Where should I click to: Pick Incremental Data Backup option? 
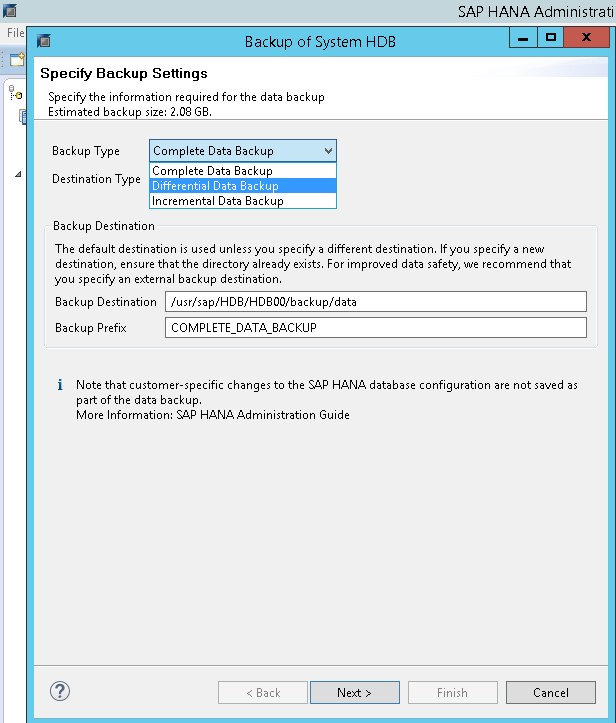coord(243,201)
